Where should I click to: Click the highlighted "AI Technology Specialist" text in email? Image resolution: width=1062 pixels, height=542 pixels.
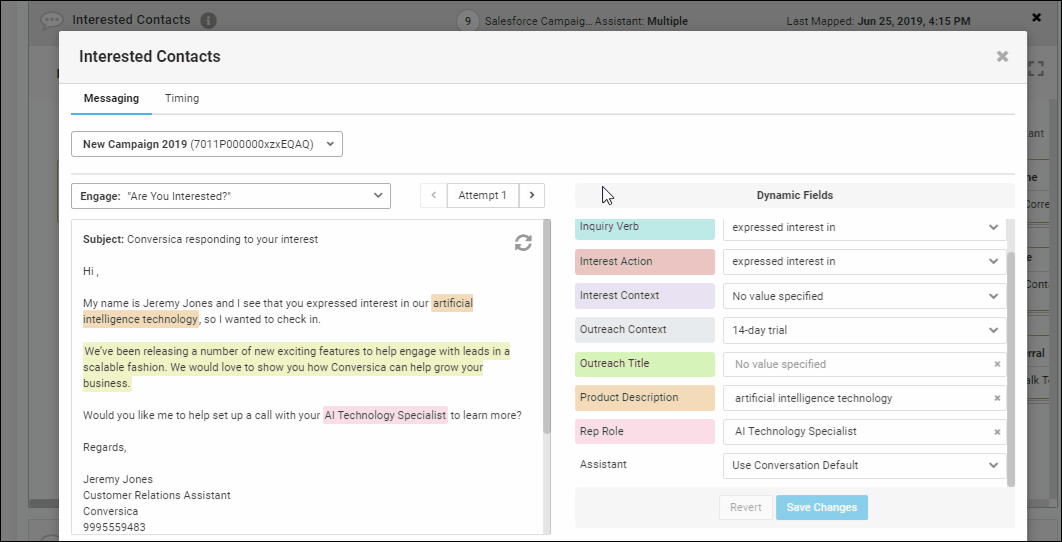pyautogui.click(x=385, y=415)
